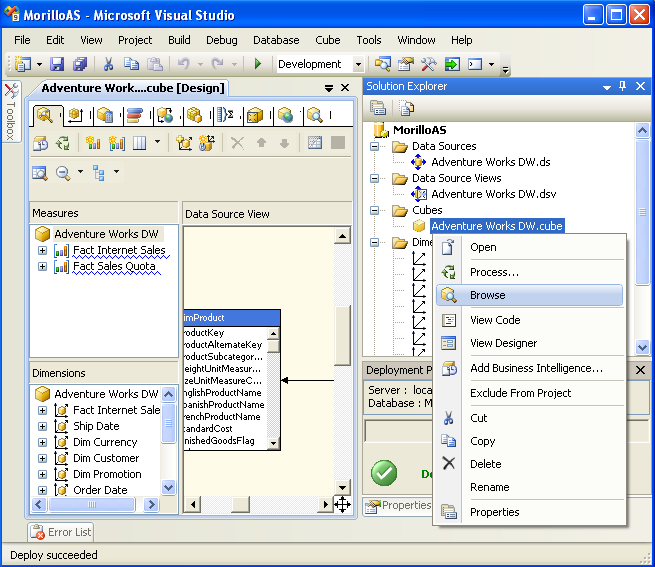
Task: Choose View Code from the context menu
Action: (x=529, y=320)
